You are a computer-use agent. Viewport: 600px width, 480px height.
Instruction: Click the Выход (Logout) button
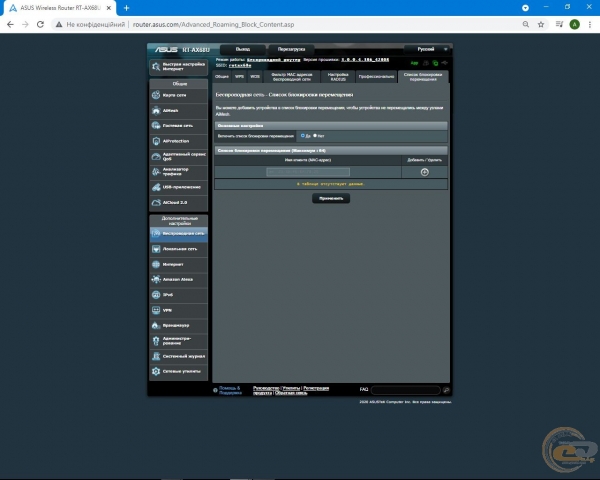243,49
